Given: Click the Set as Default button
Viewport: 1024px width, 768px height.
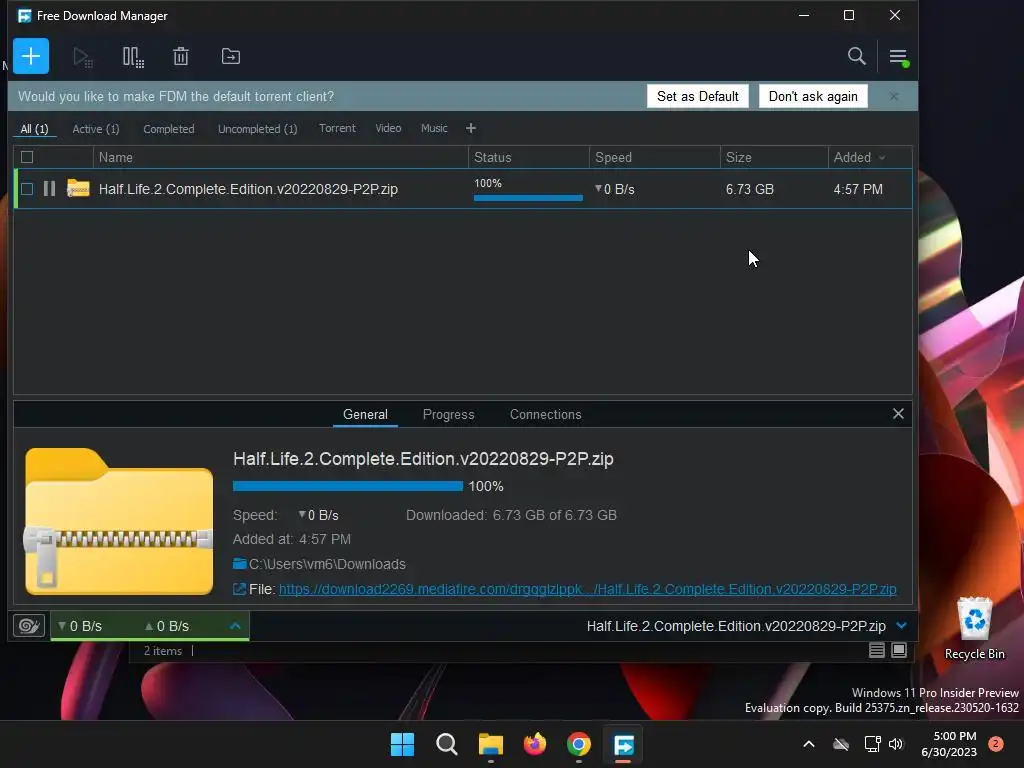Looking at the screenshot, I should pos(697,96).
